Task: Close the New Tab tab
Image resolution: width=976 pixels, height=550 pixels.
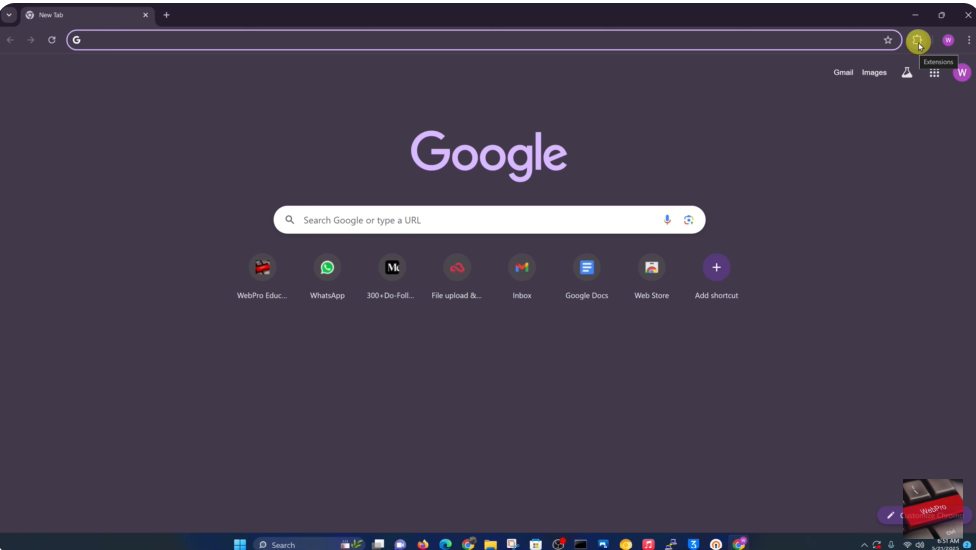Action: (x=146, y=15)
